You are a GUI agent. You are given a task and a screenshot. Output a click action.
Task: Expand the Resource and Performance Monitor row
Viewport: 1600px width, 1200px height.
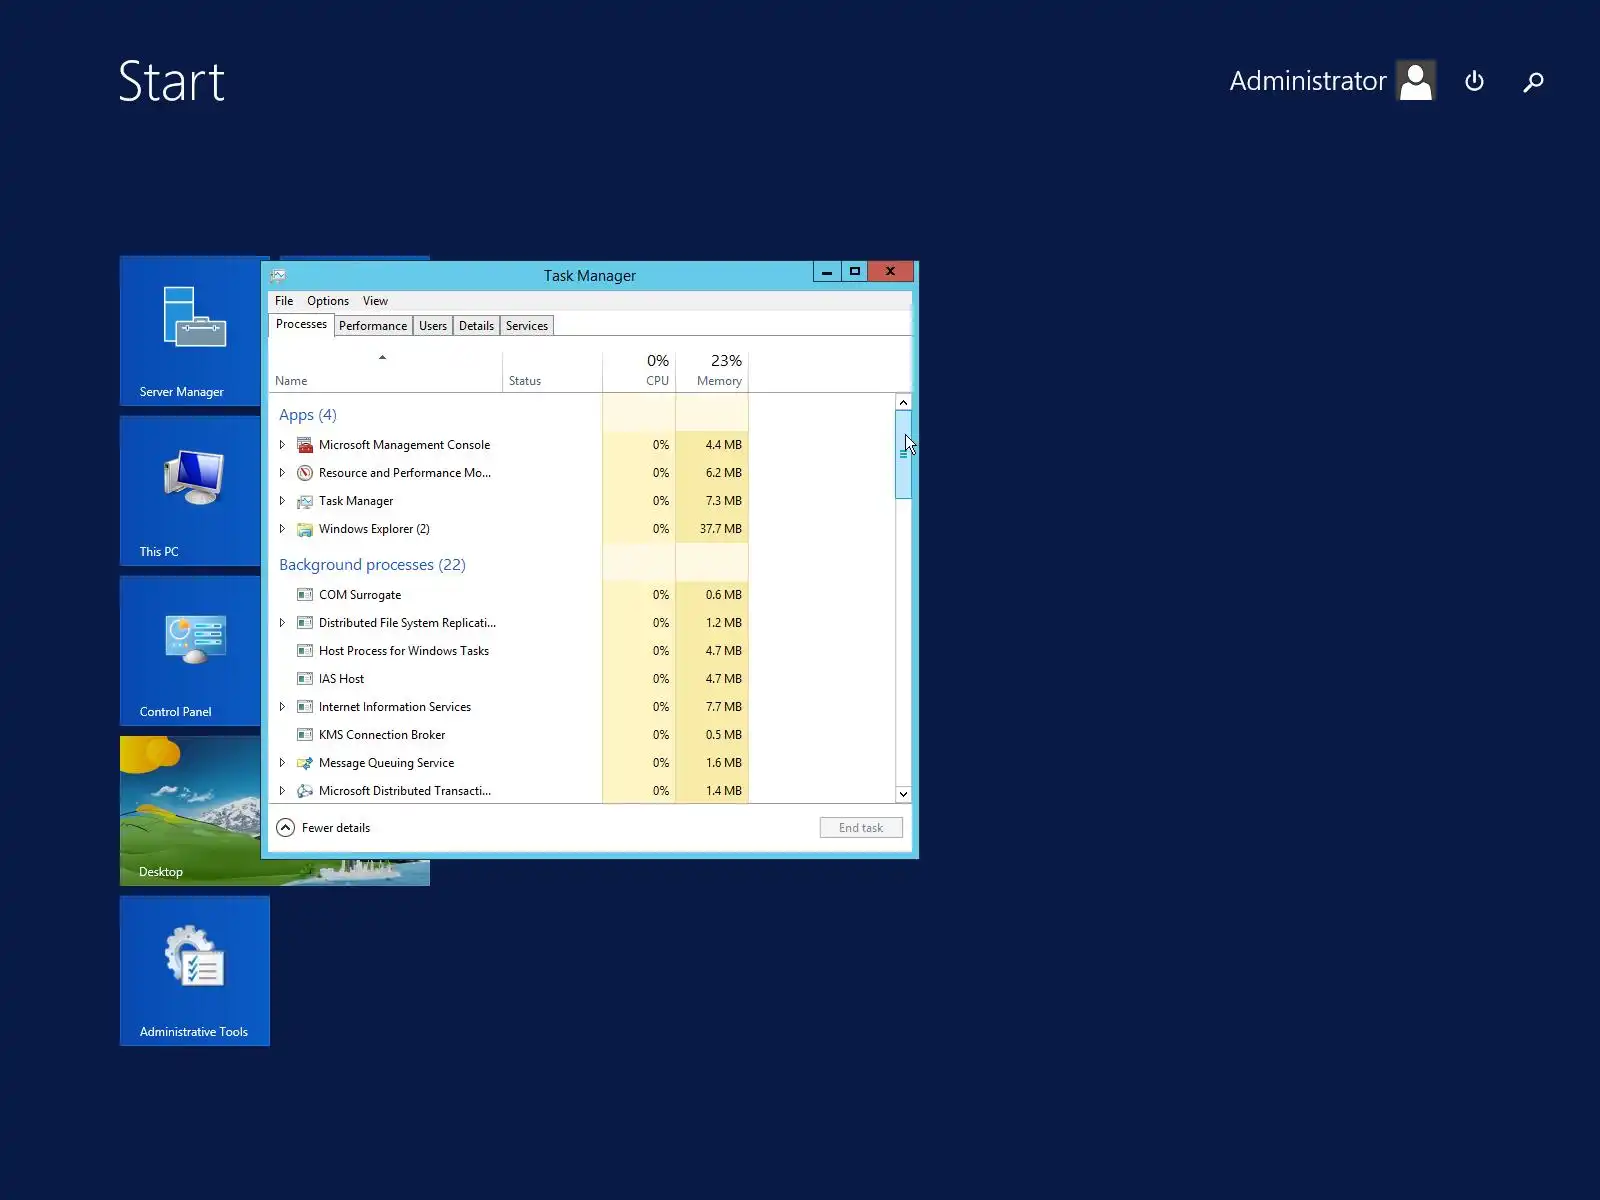pyautogui.click(x=282, y=473)
